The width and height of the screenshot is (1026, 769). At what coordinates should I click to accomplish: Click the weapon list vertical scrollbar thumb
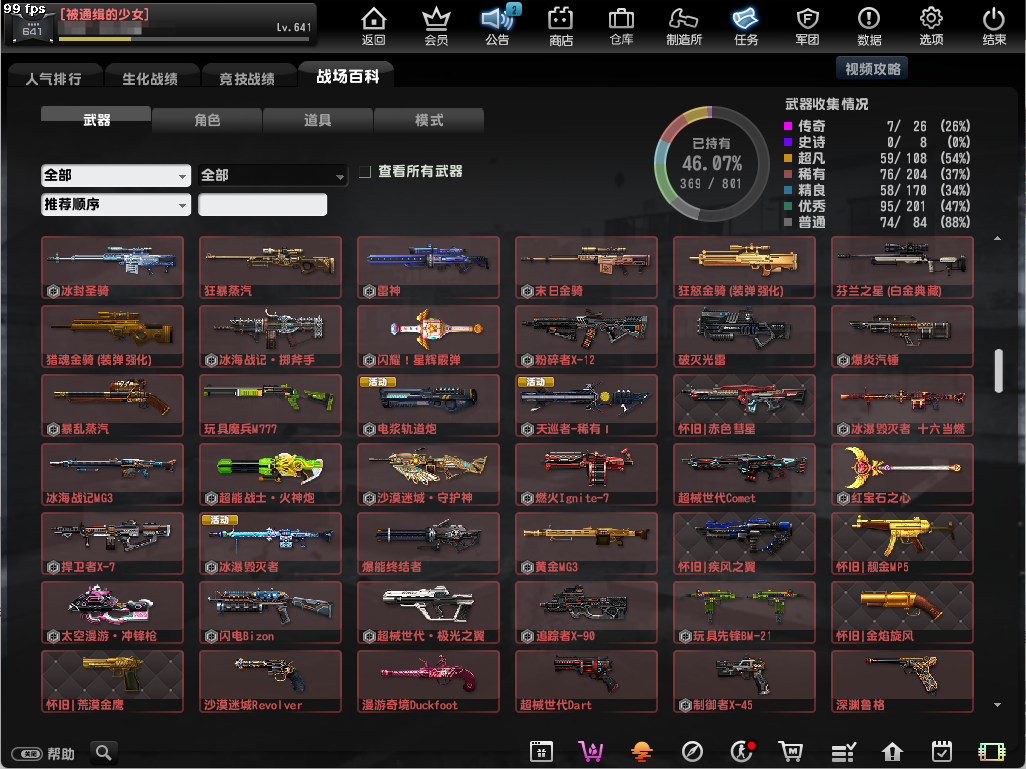[997, 371]
